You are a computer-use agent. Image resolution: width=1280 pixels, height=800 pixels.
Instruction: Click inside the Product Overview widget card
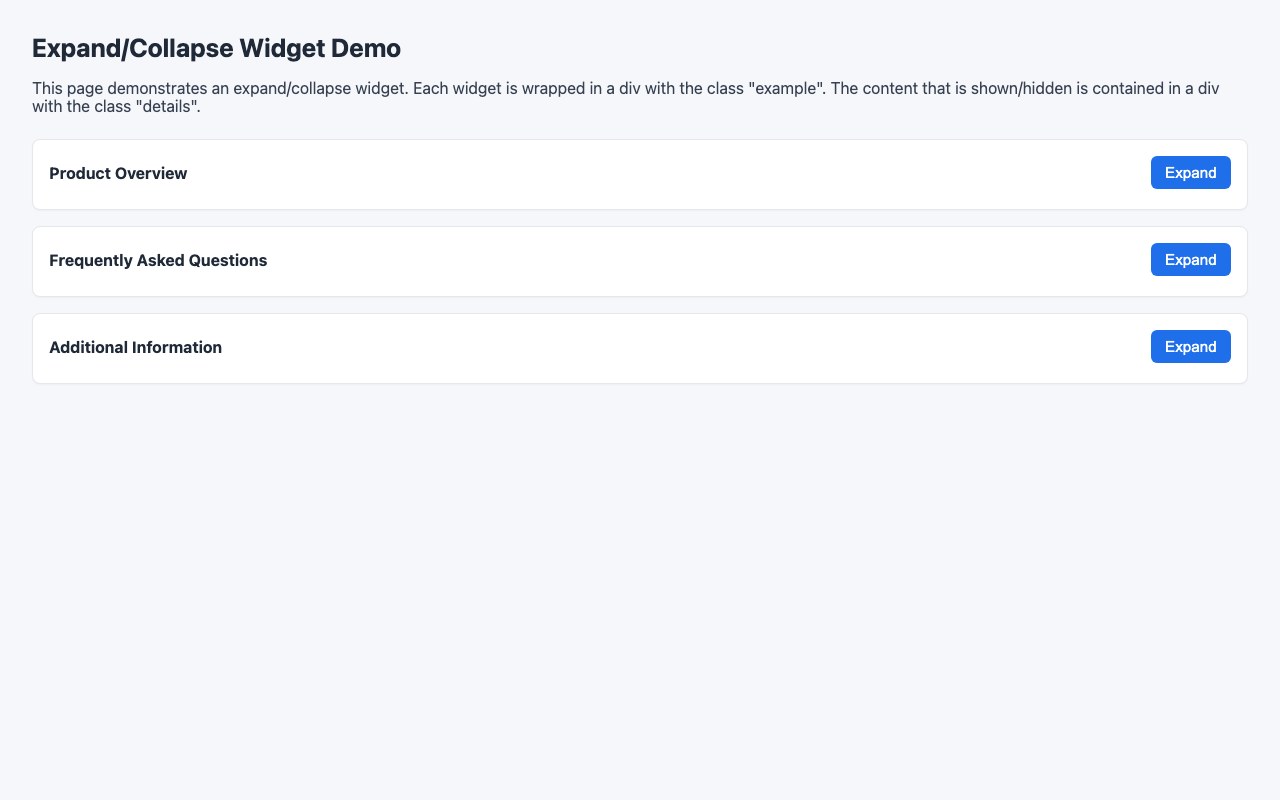pyautogui.click(x=640, y=175)
